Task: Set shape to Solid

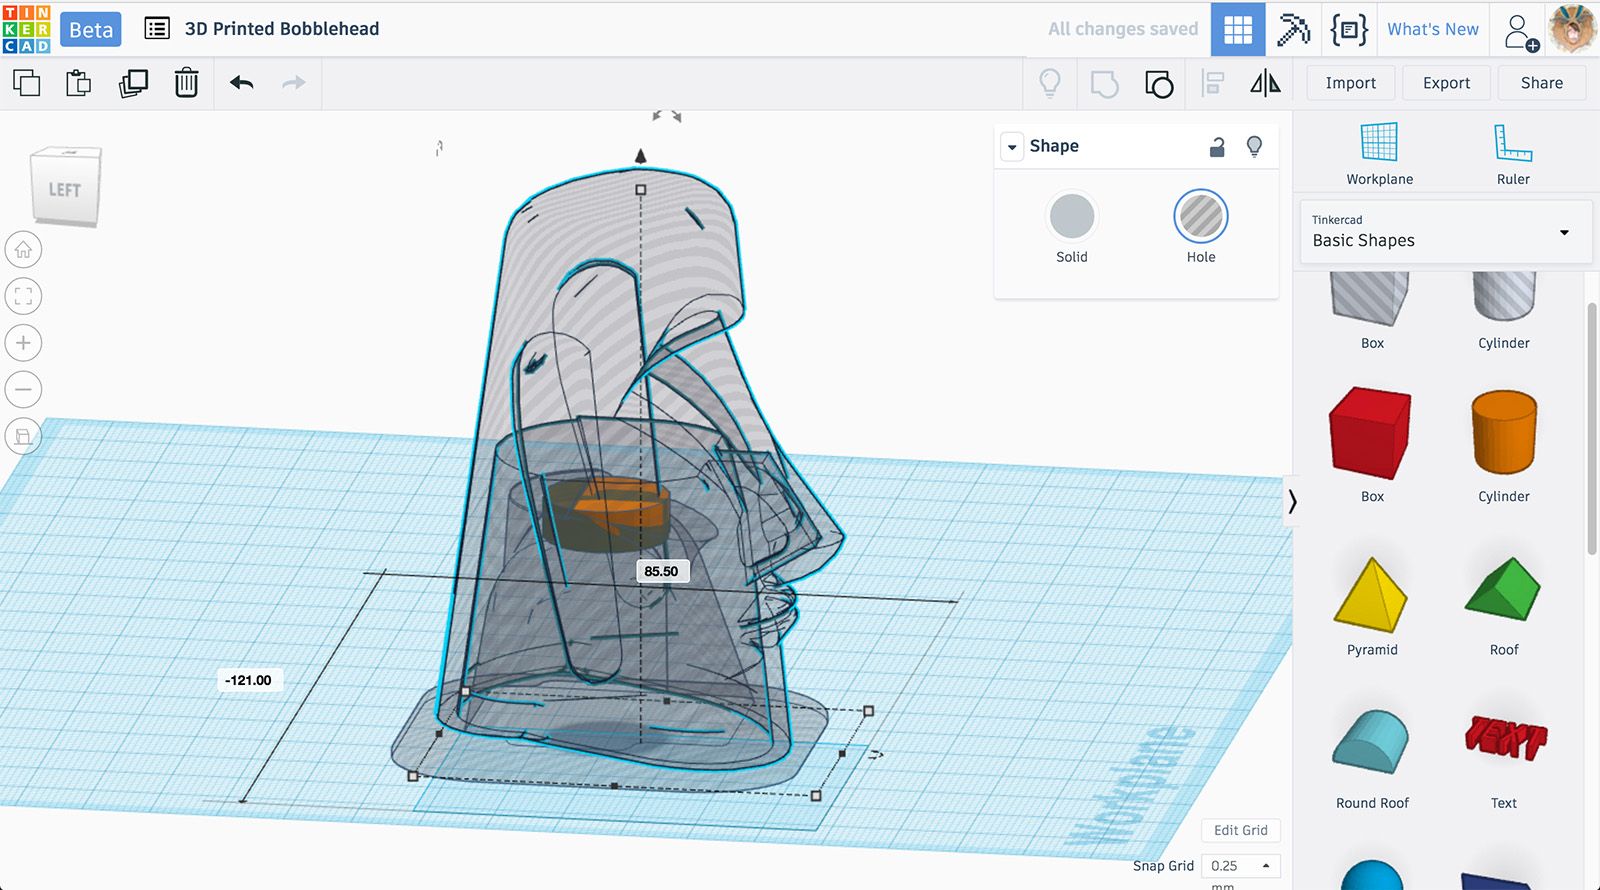Action: pos(1071,218)
